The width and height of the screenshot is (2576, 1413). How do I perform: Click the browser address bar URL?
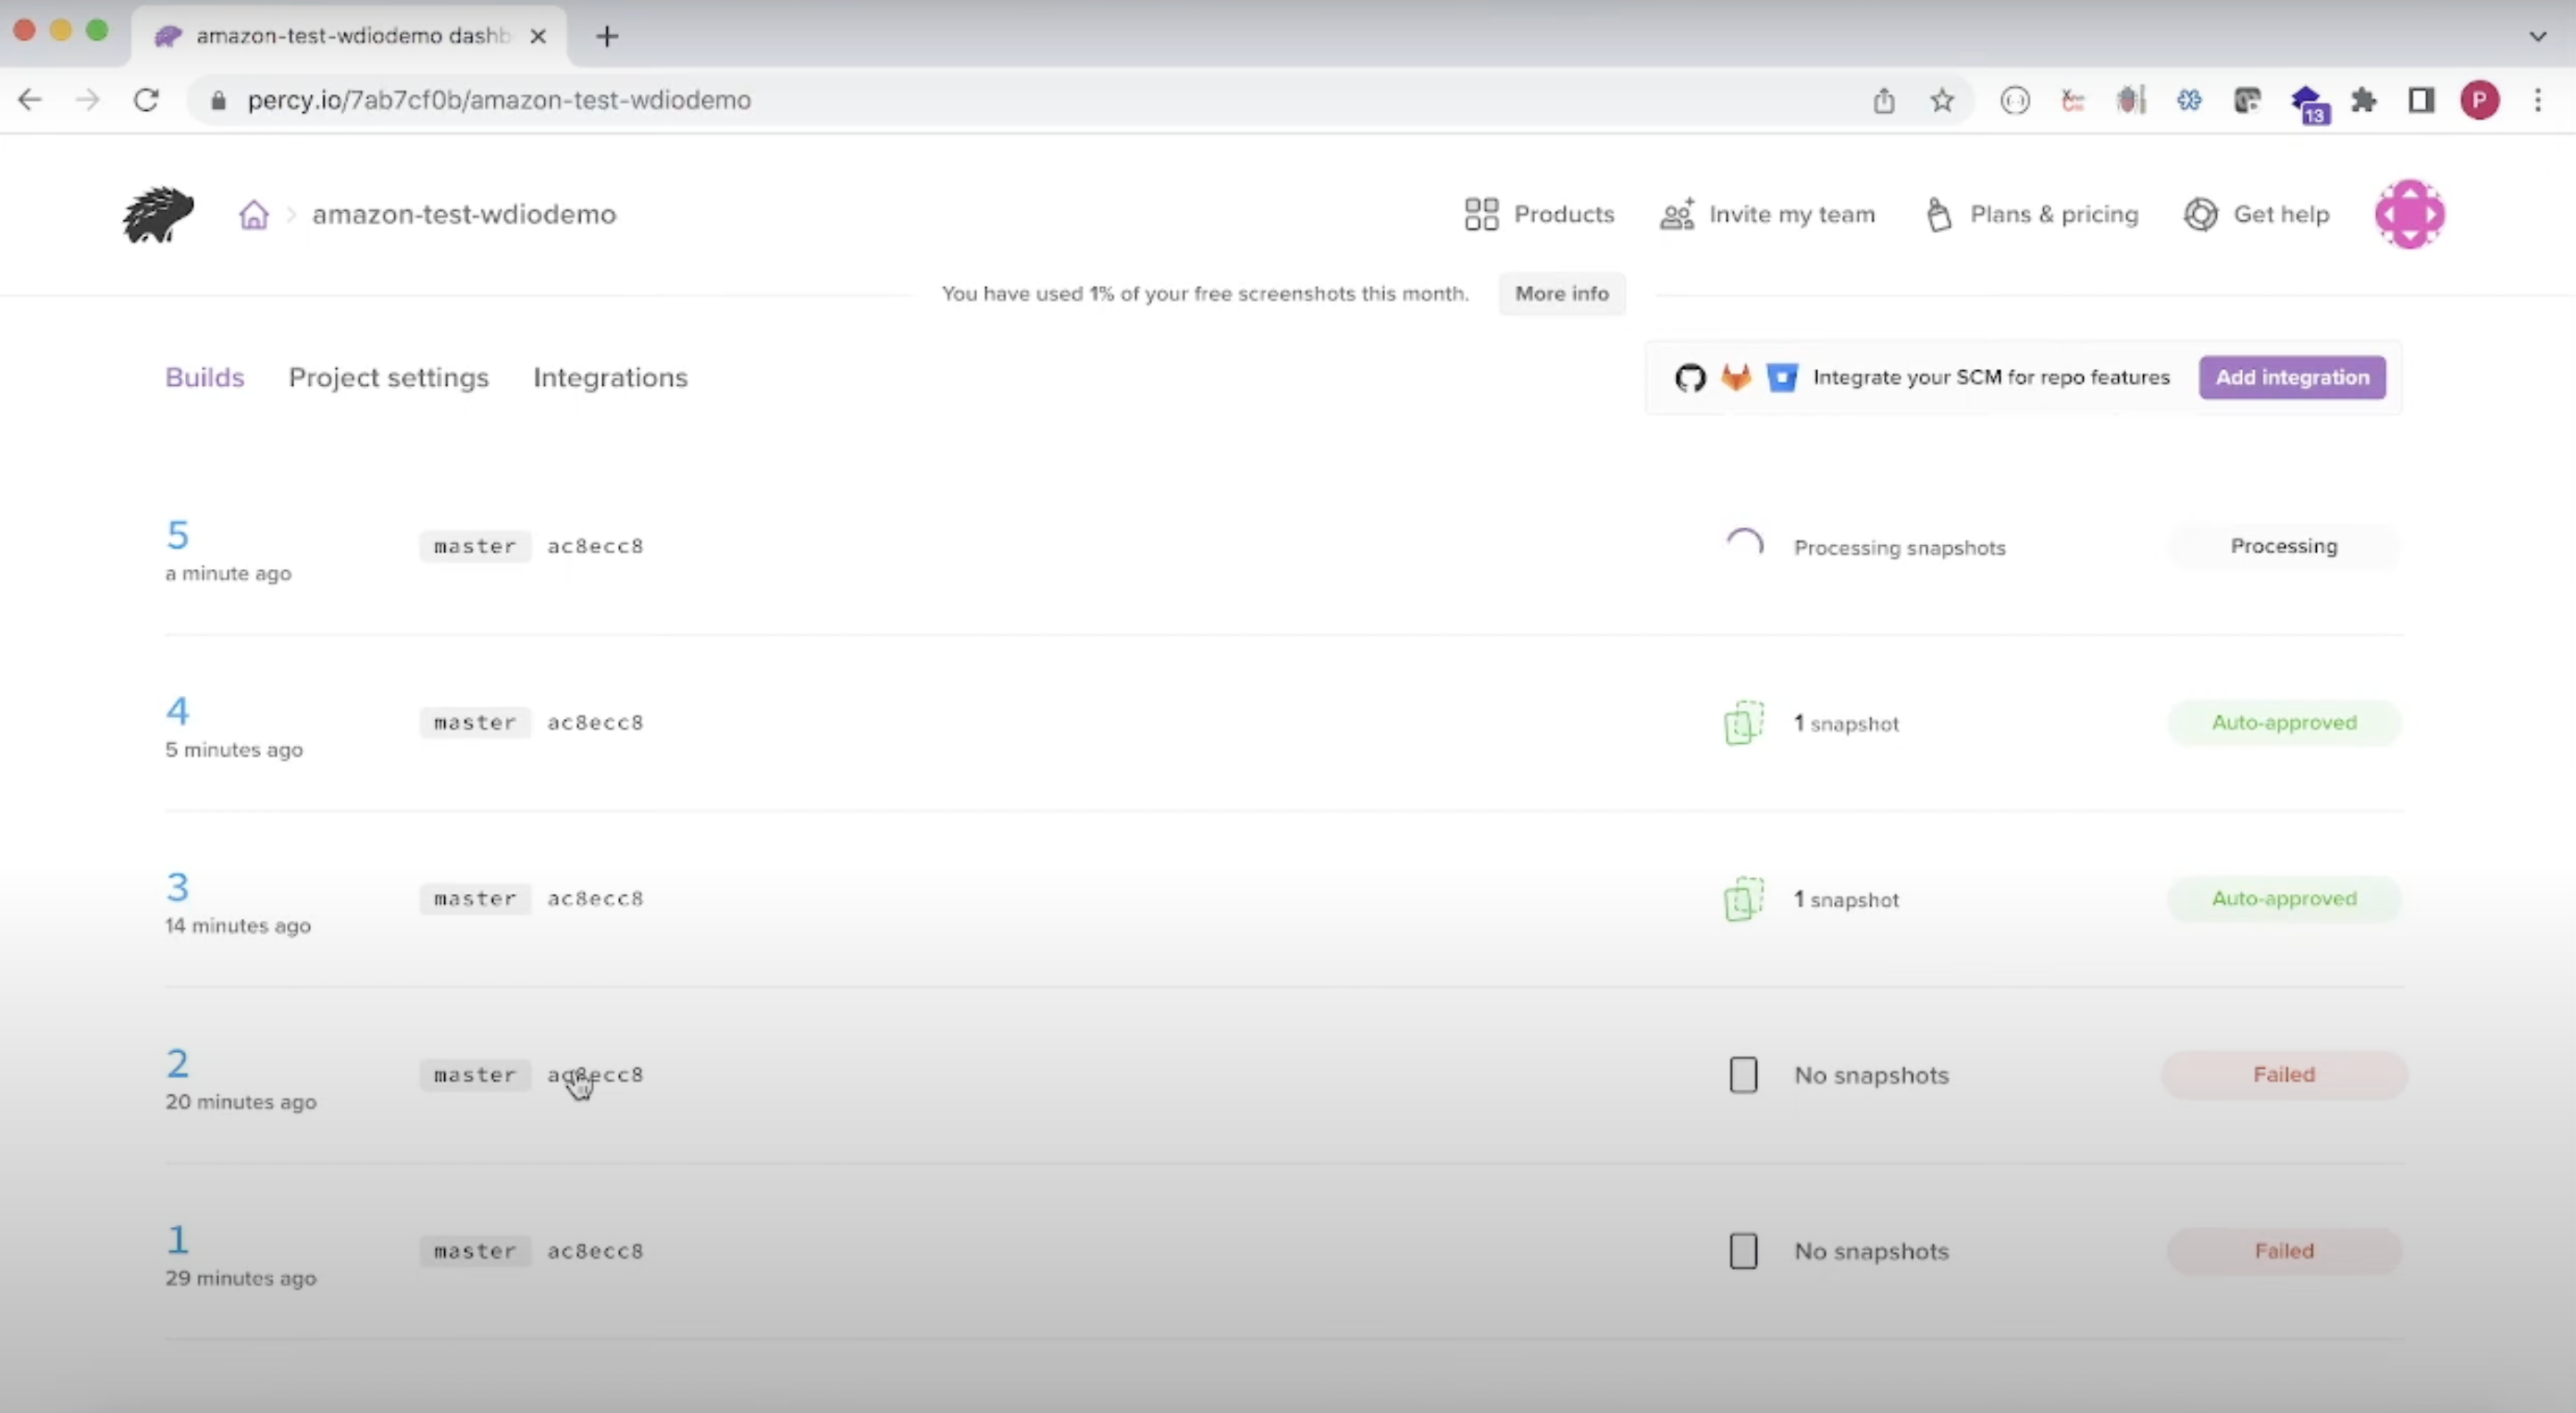pyautogui.click(x=498, y=100)
